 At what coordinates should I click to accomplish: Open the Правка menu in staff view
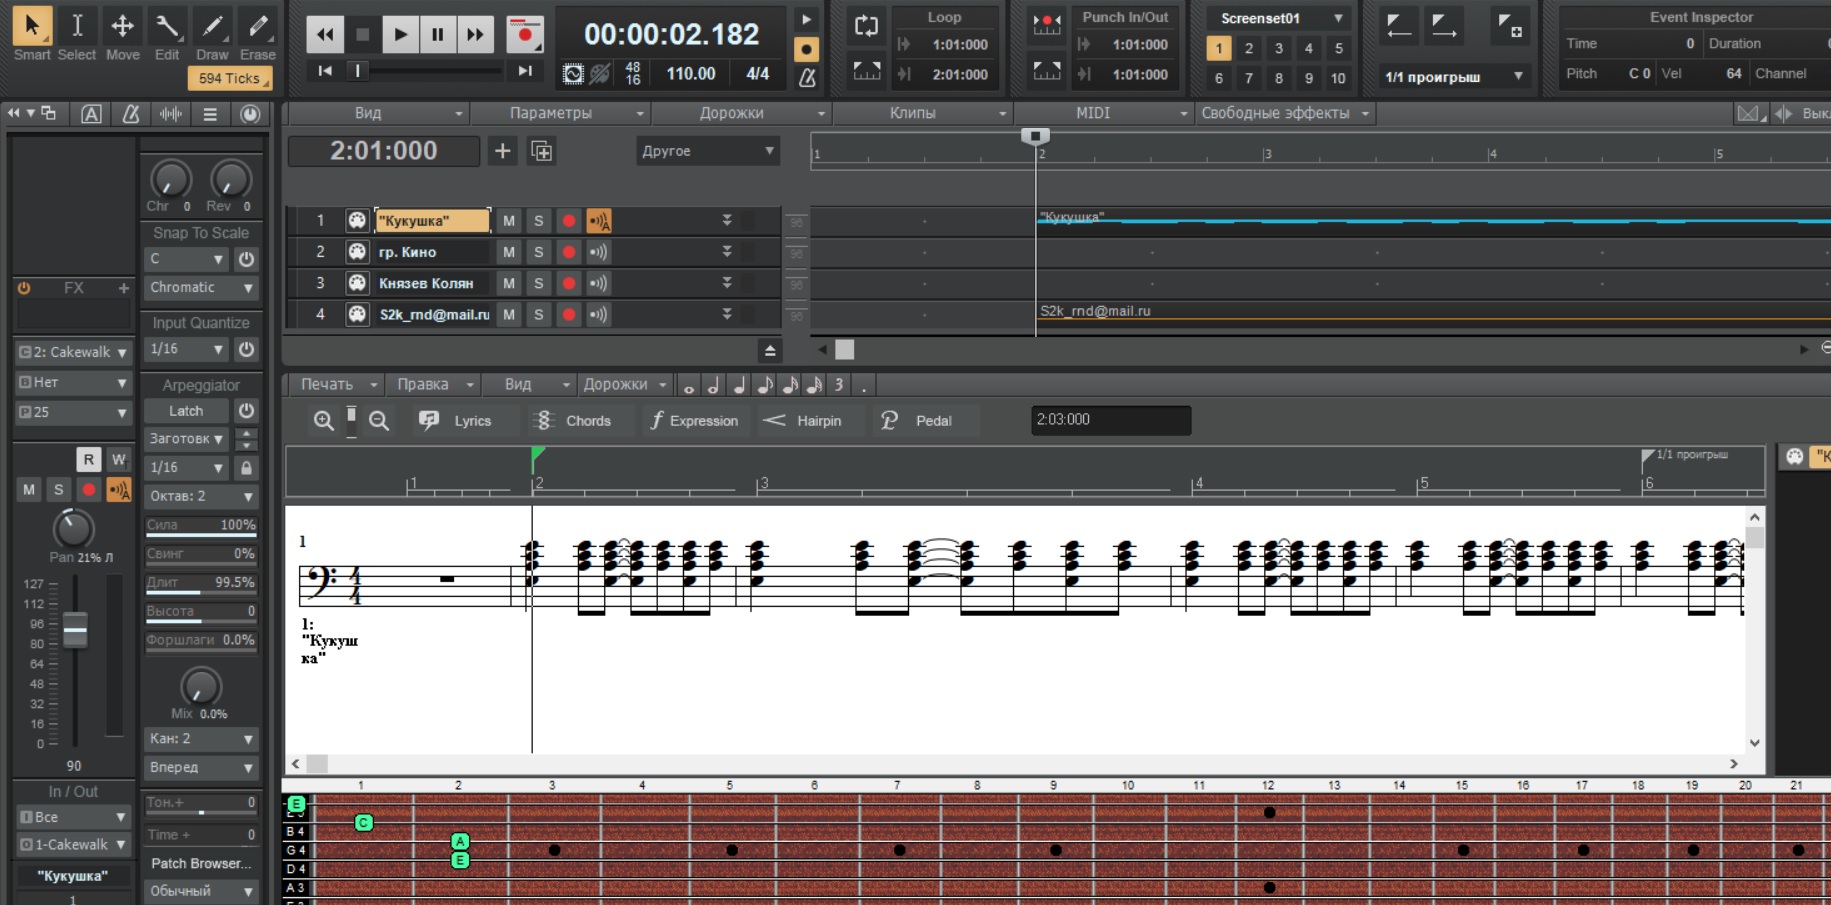tap(432, 384)
